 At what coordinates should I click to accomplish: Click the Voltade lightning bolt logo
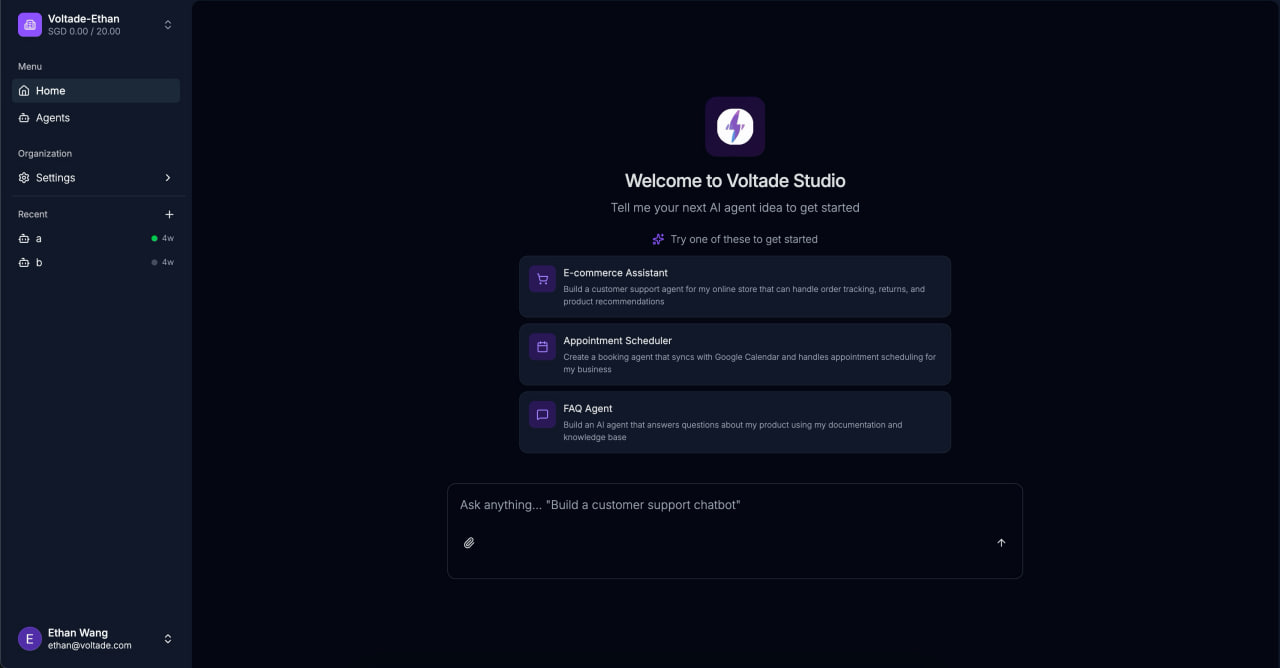click(735, 127)
